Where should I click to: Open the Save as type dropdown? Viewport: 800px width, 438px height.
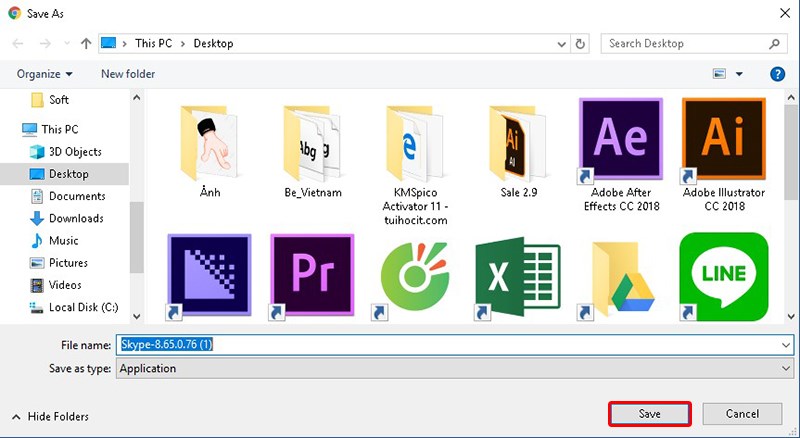click(786, 368)
